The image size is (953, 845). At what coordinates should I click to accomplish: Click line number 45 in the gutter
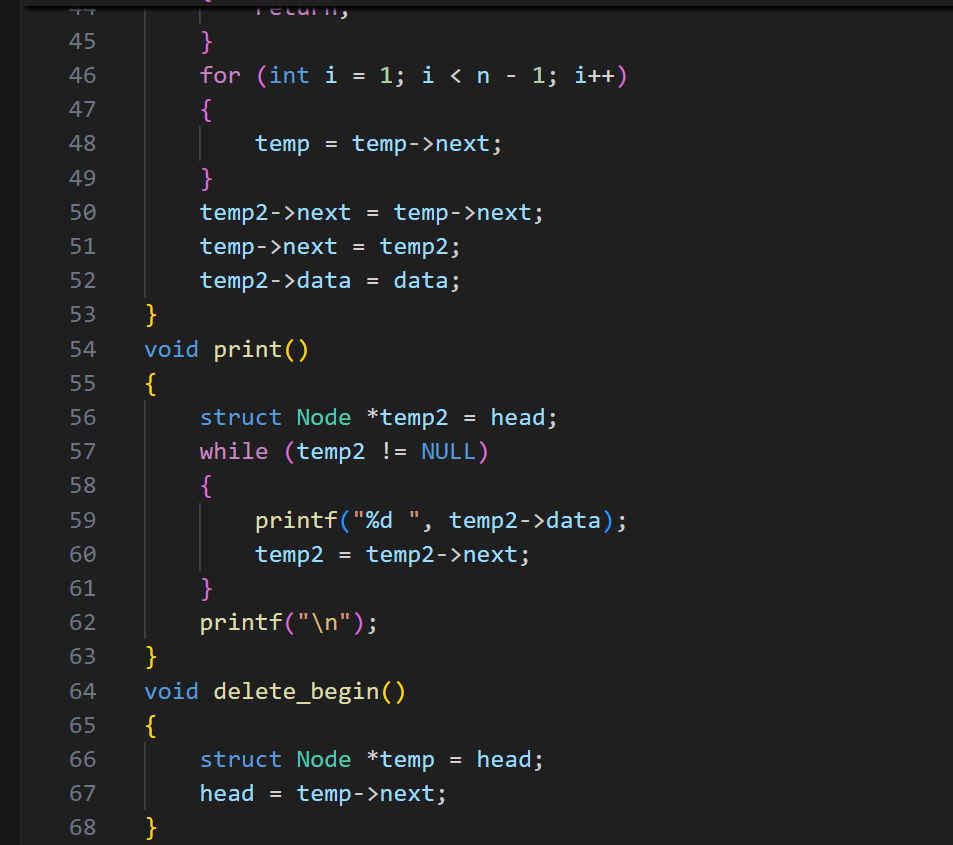pos(82,41)
